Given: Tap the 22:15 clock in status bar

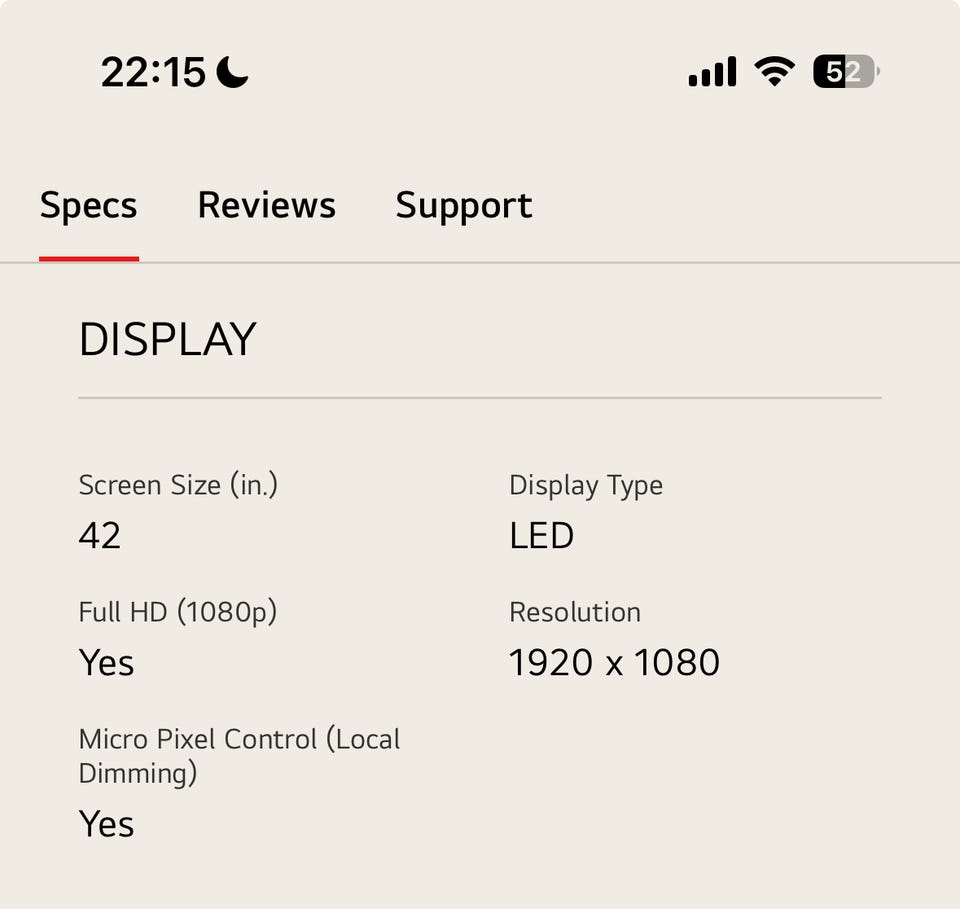Looking at the screenshot, I should [x=153, y=72].
